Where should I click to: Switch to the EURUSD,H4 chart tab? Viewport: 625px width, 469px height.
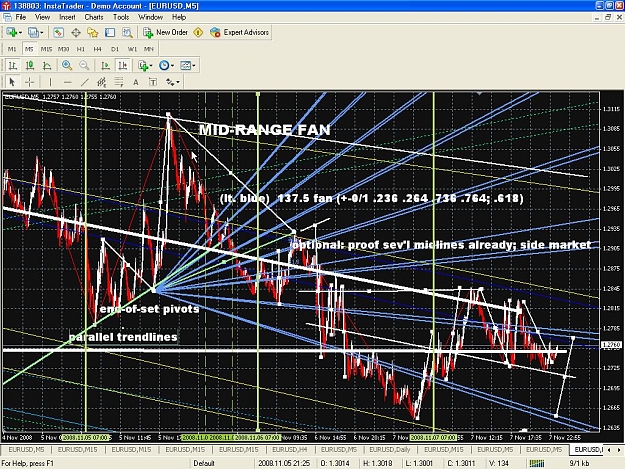click(x=289, y=449)
